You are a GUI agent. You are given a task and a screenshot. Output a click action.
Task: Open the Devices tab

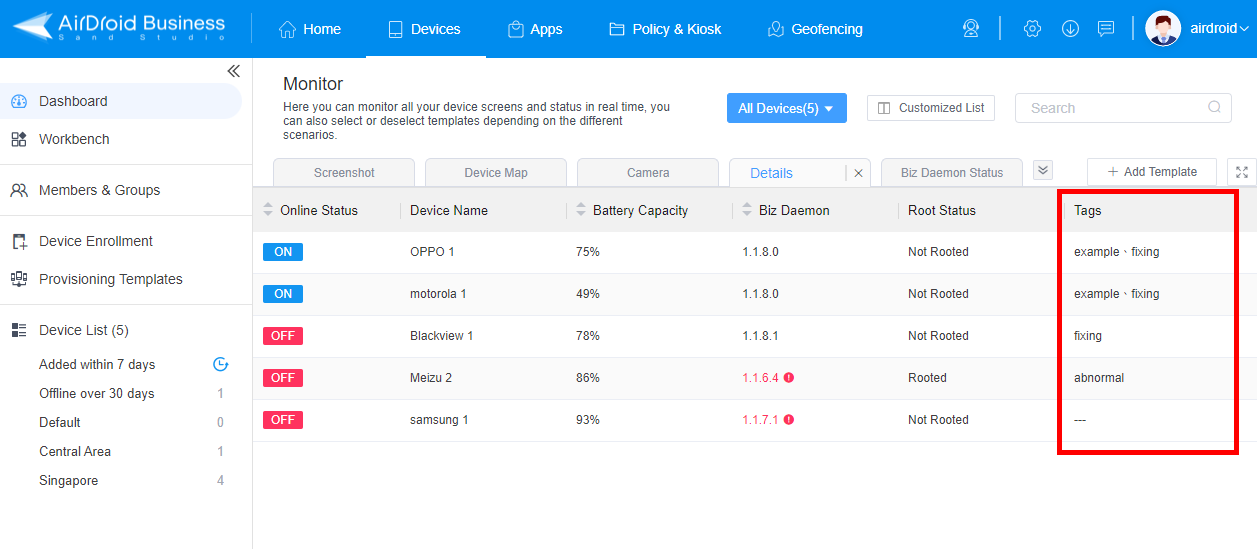click(x=424, y=29)
